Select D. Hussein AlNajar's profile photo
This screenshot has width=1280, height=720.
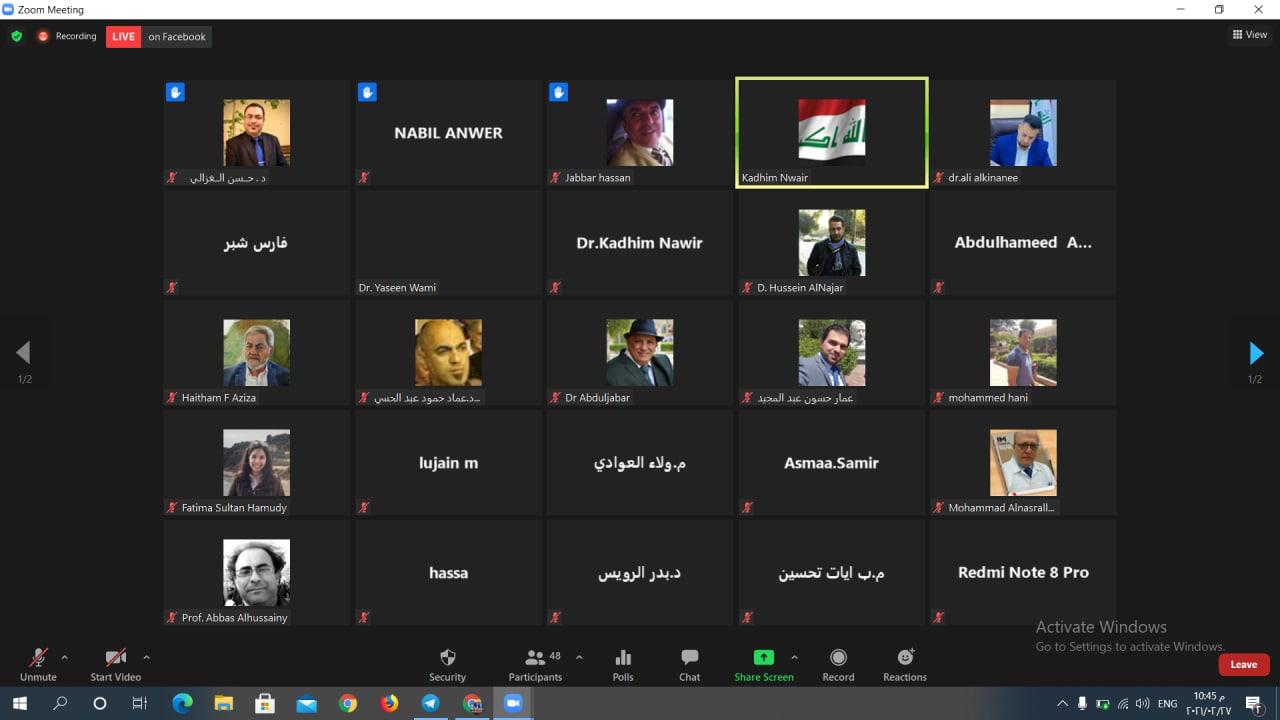pyautogui.click(x=832, y=243)
